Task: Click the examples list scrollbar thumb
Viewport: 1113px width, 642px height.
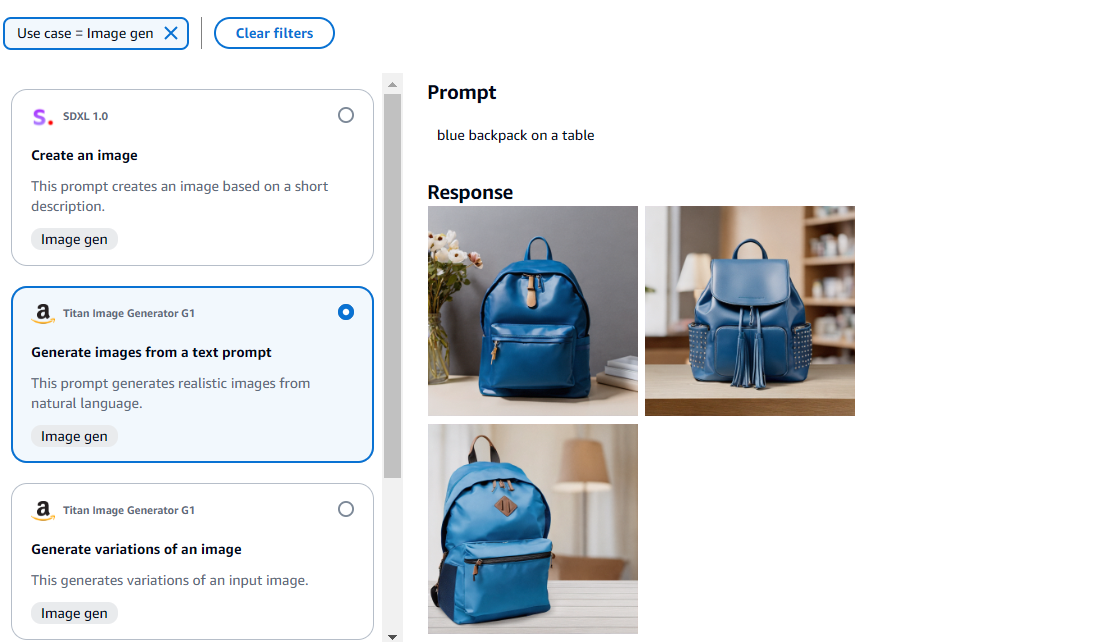Action: tap(393, 285)
